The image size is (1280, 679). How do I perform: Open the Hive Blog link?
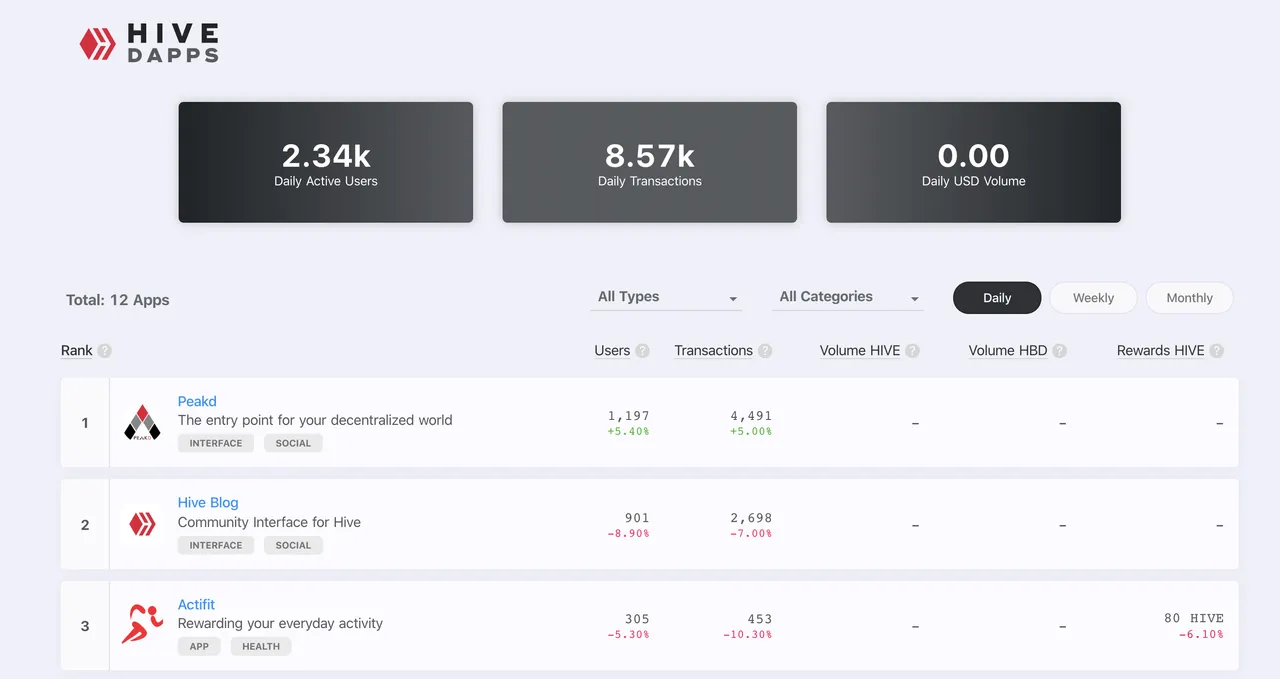(208, 503)
